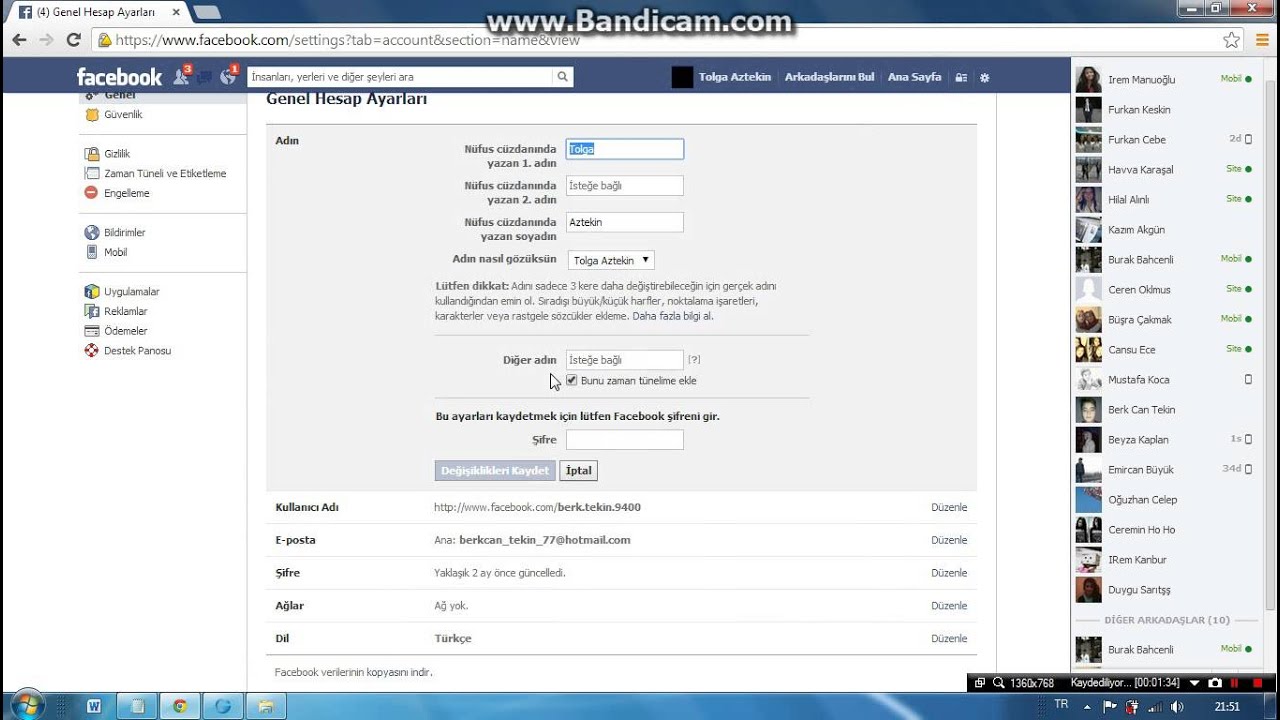
Task: Reload the page with refresh icon
Action: pyautogui.click(x=73, y=40)
